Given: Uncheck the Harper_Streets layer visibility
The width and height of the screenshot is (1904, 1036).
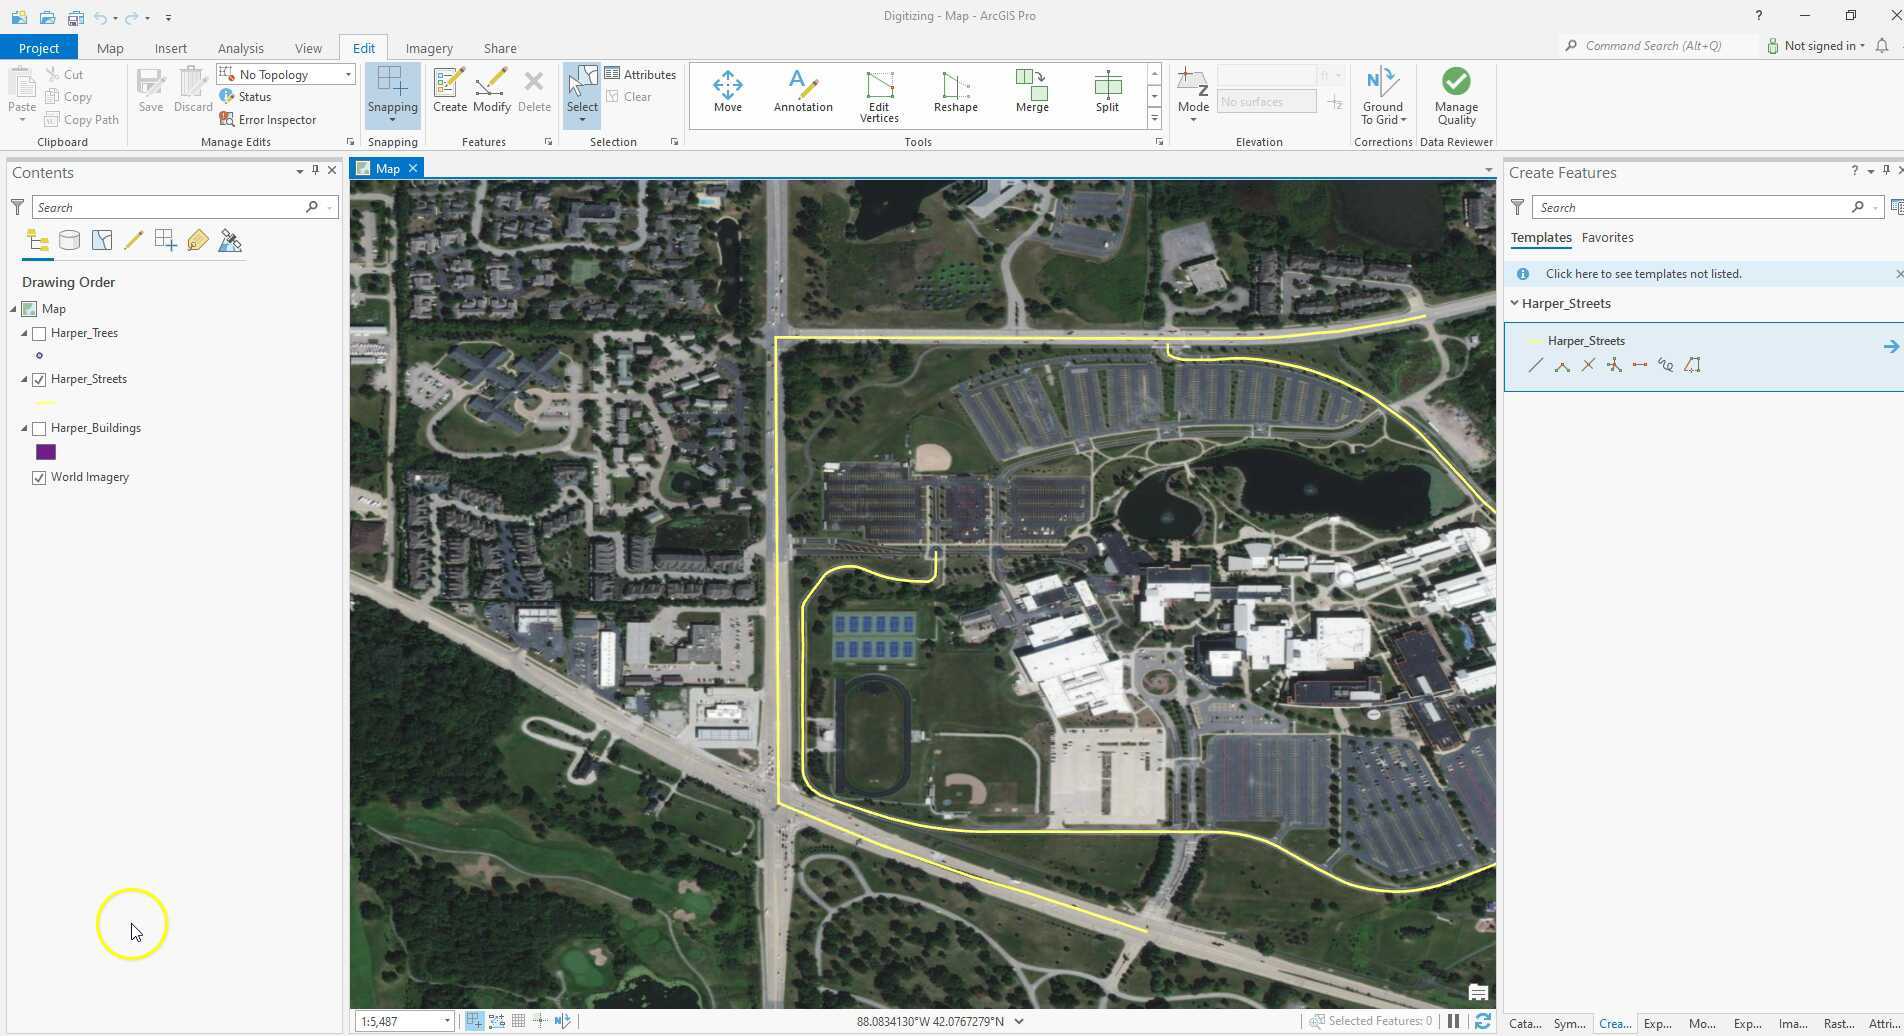Looking at the screenshot, I should coord(40,380).
